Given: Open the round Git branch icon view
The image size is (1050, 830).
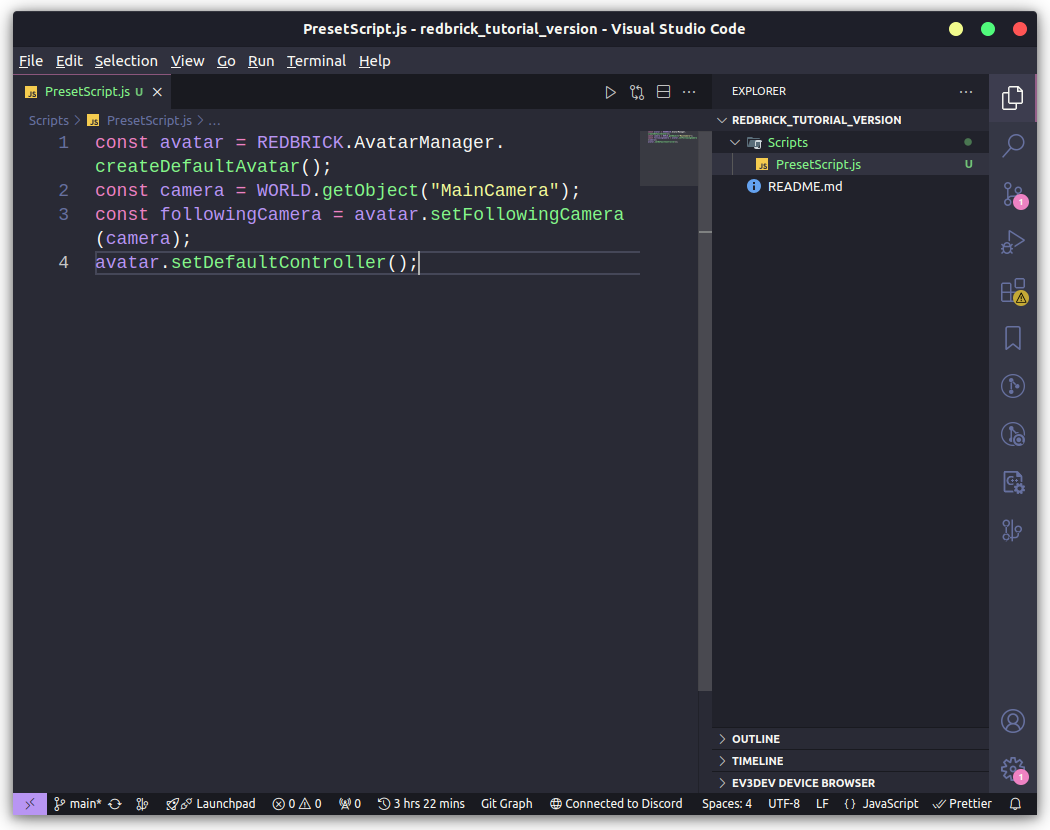Looking at the screenshot, I should pos(1012,386).
